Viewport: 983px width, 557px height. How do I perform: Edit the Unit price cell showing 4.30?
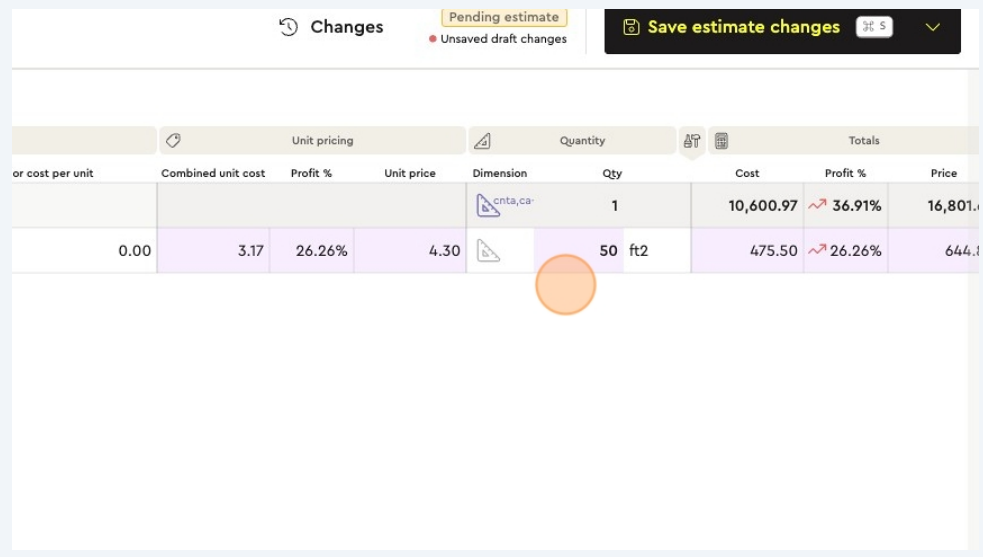click(410, 251)
